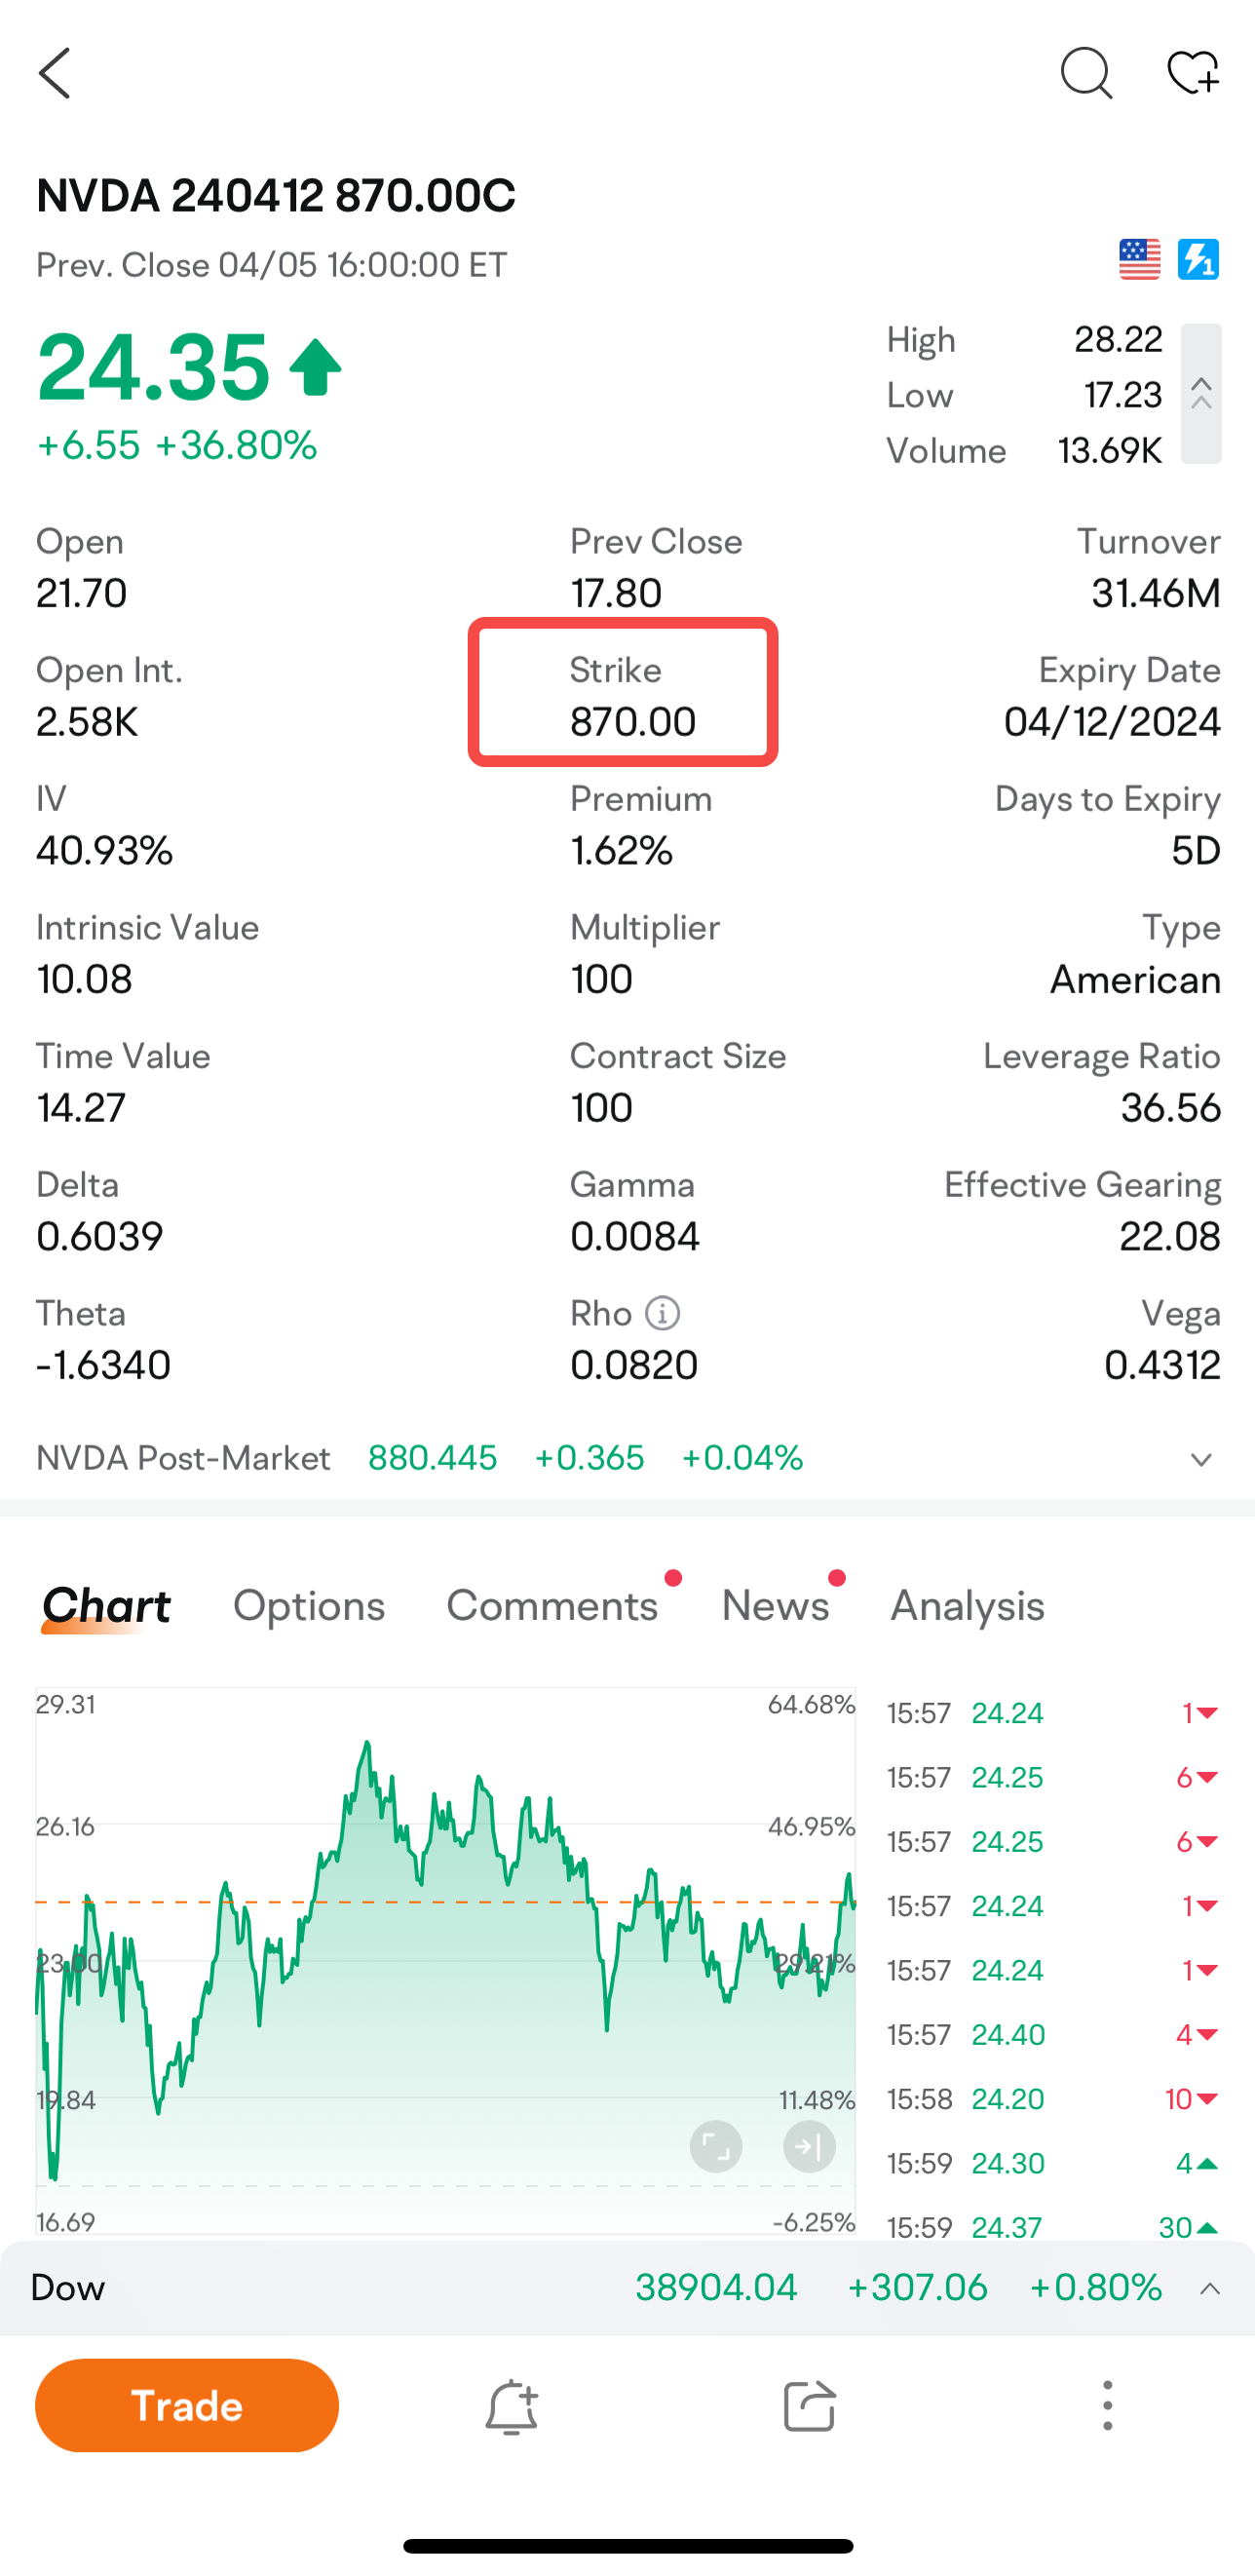This screenshot has width=1255, height=2576.
Task: Expand the Dow index bar chevron
Action: click(x=1210, y=2288)
